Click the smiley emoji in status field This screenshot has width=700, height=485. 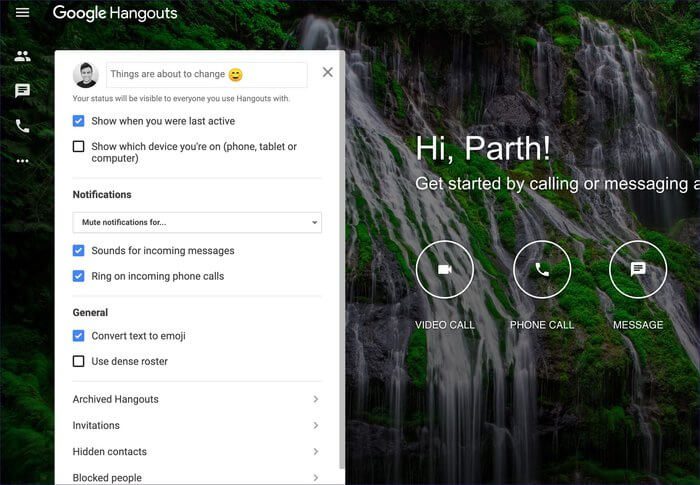(235, 75)
